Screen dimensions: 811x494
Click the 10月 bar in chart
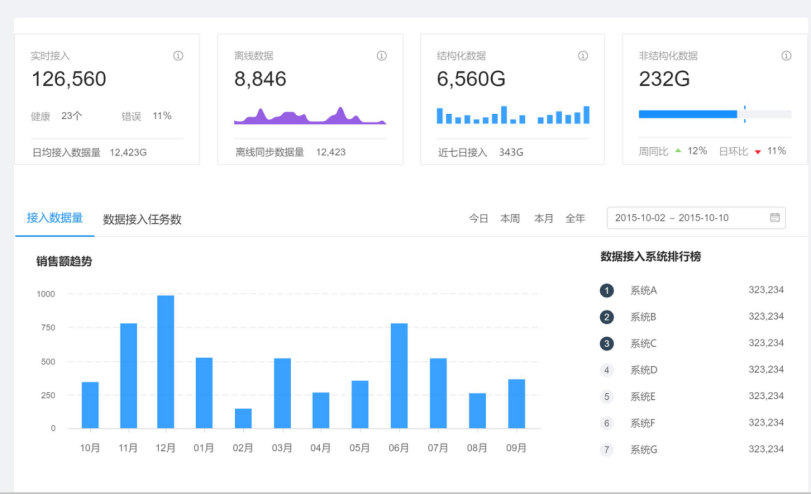[90, 405]
